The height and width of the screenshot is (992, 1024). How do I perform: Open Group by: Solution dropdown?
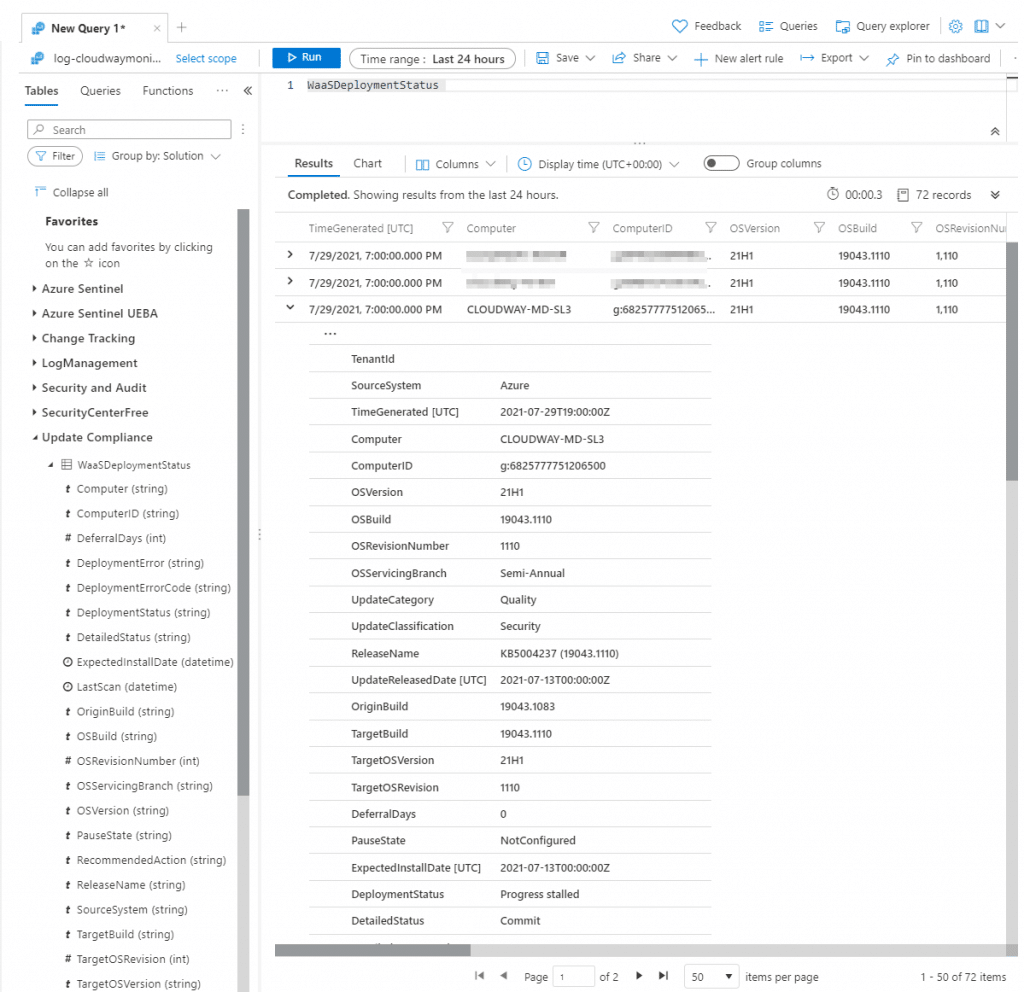[157, 156]
